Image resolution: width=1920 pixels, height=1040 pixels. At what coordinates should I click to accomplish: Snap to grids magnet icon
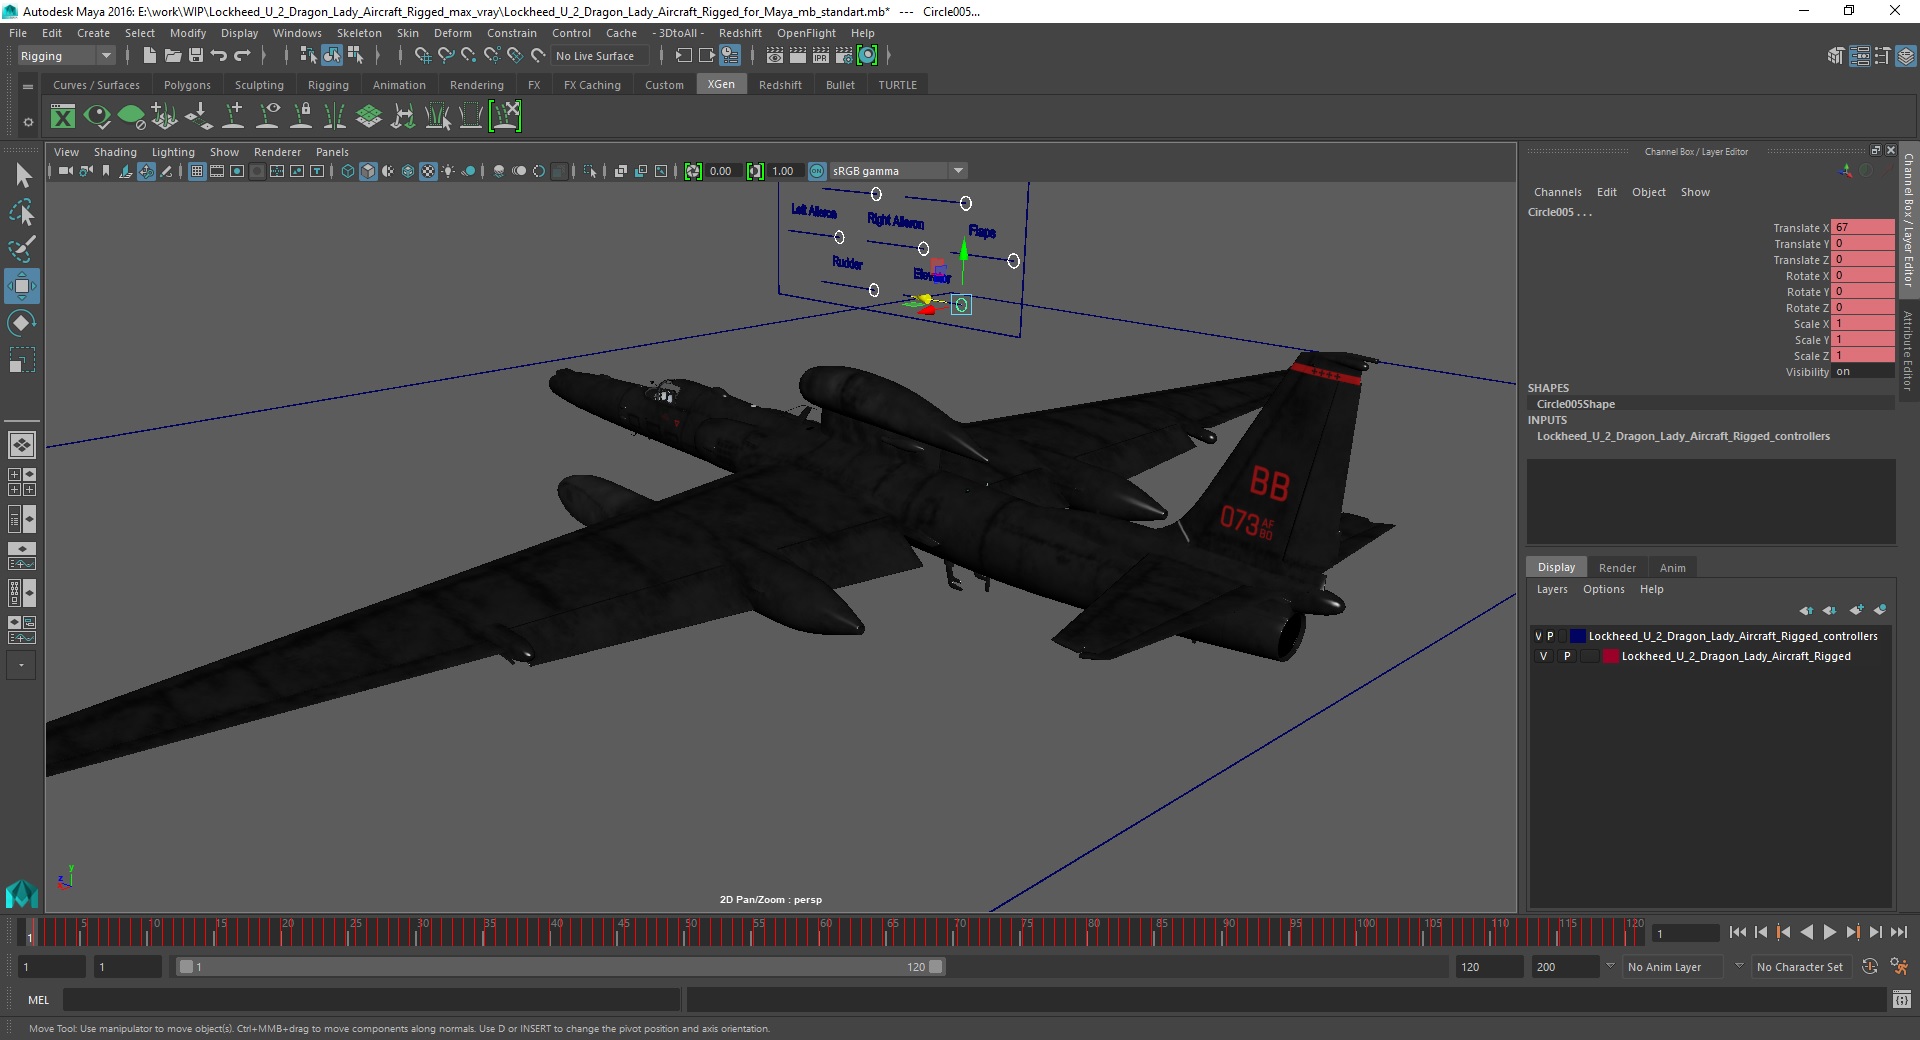422,56
